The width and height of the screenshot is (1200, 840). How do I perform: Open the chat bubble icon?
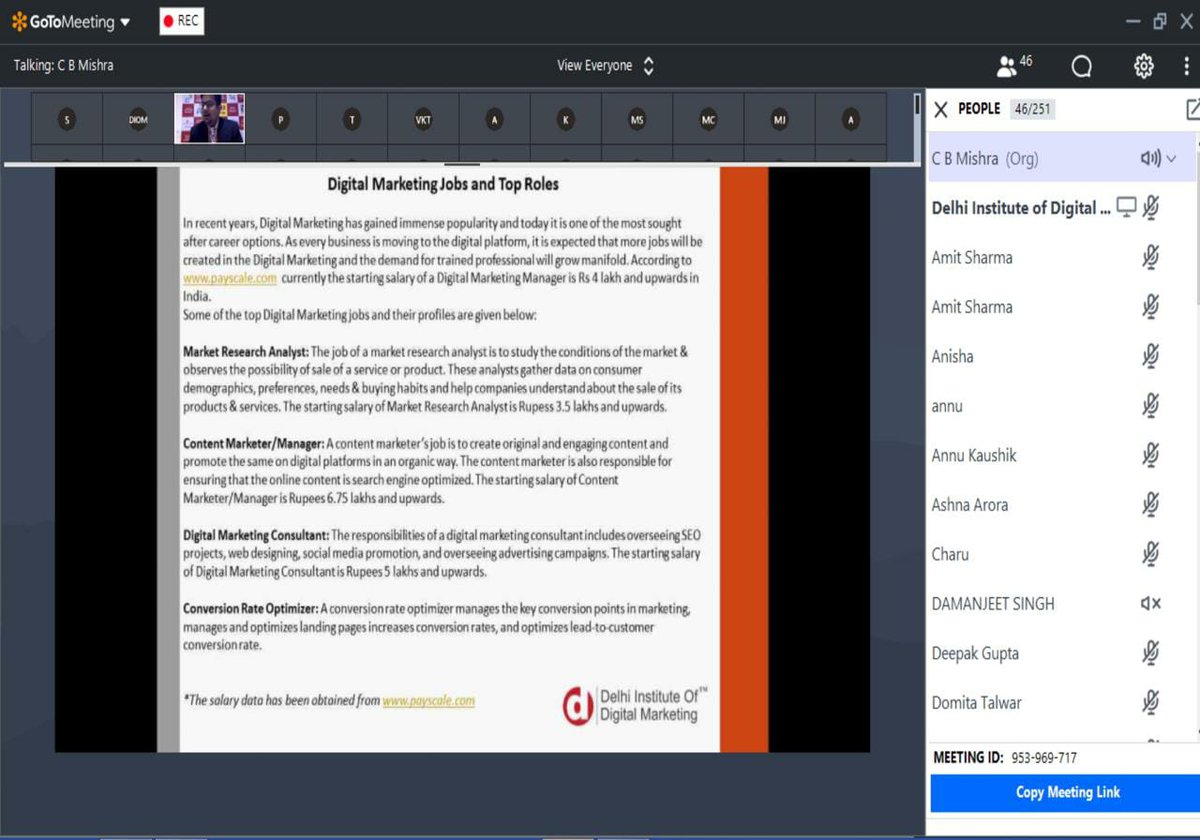1082,66
